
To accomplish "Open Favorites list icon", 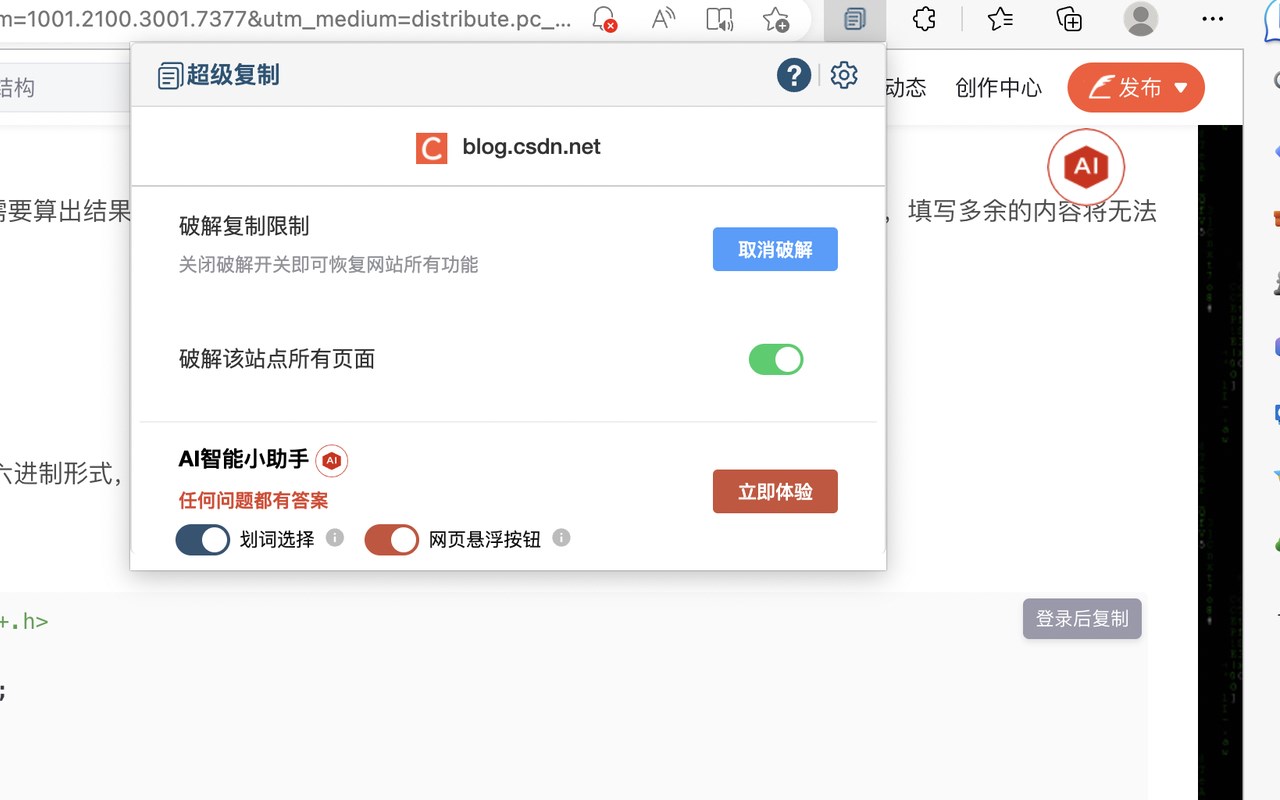I will pyautogui.click(x=1000, y=19).
